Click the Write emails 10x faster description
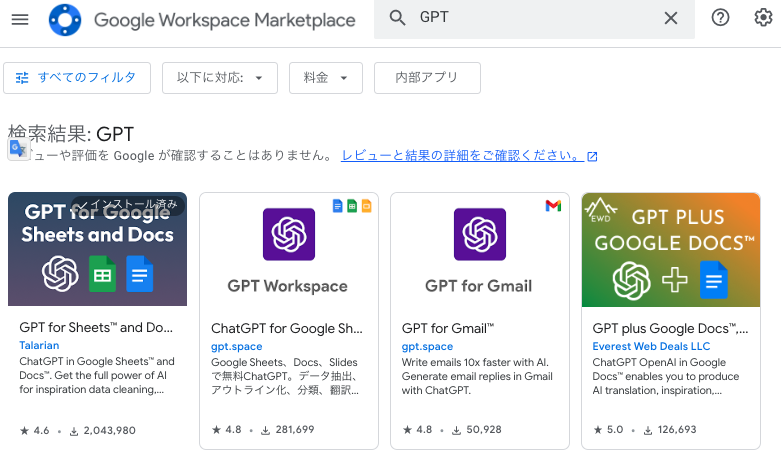This screenshot has width=781, height=455. [x=477, y=376]
